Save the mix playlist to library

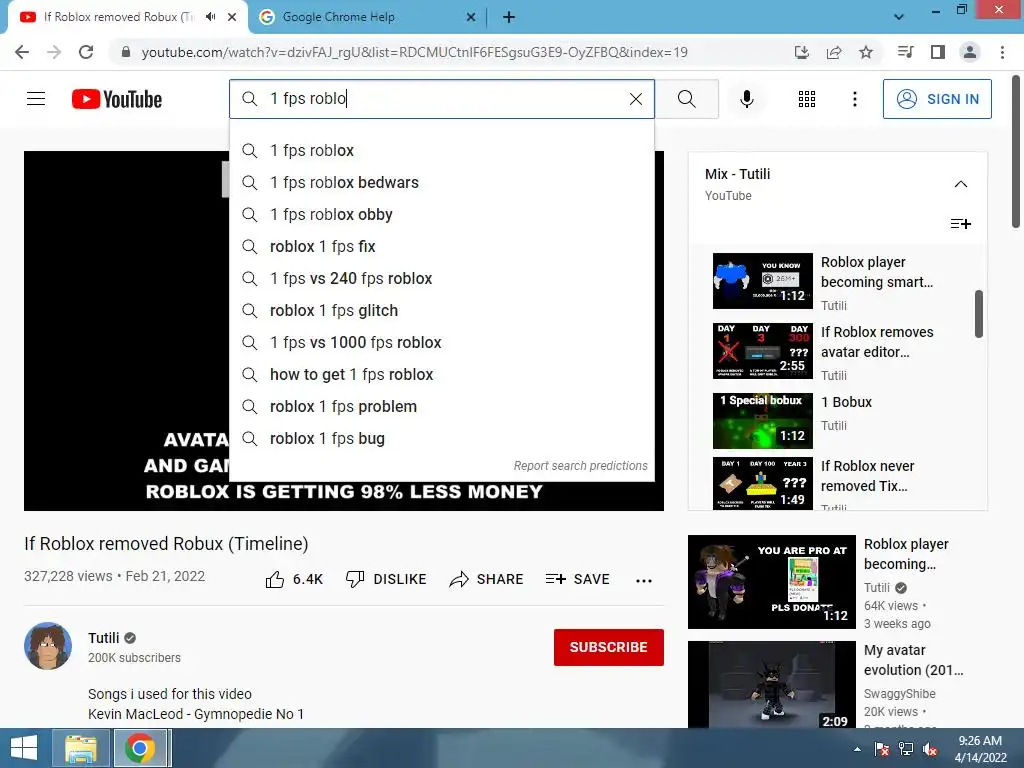[961, 224]
